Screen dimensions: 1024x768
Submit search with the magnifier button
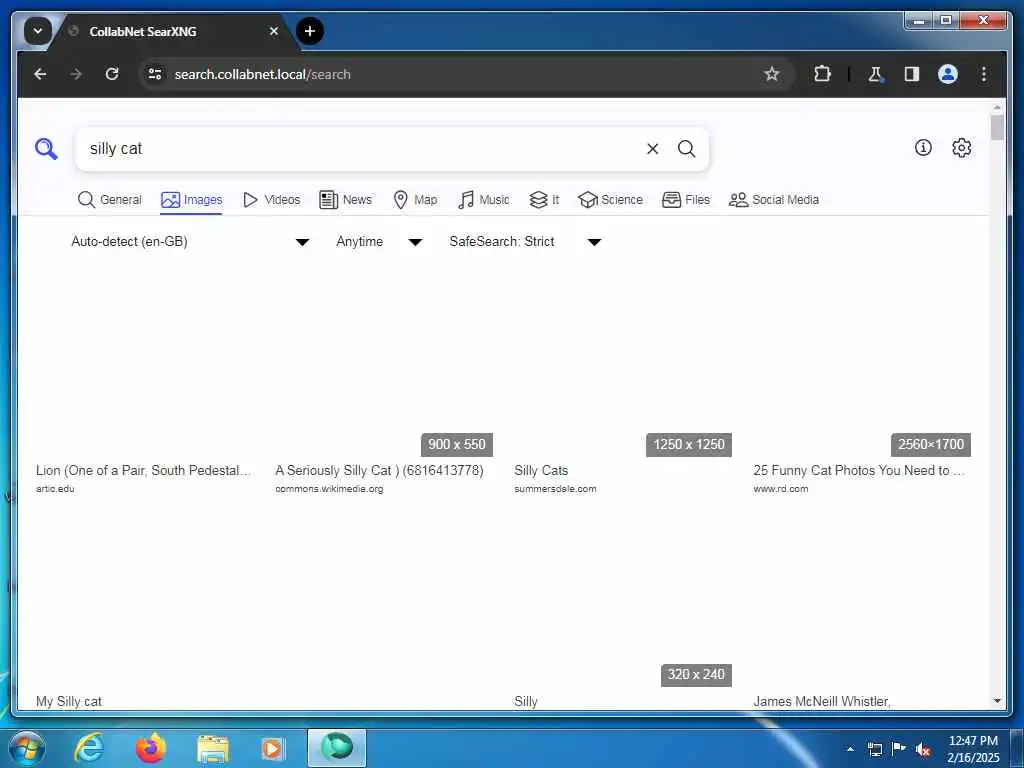[x=686, y=149]
